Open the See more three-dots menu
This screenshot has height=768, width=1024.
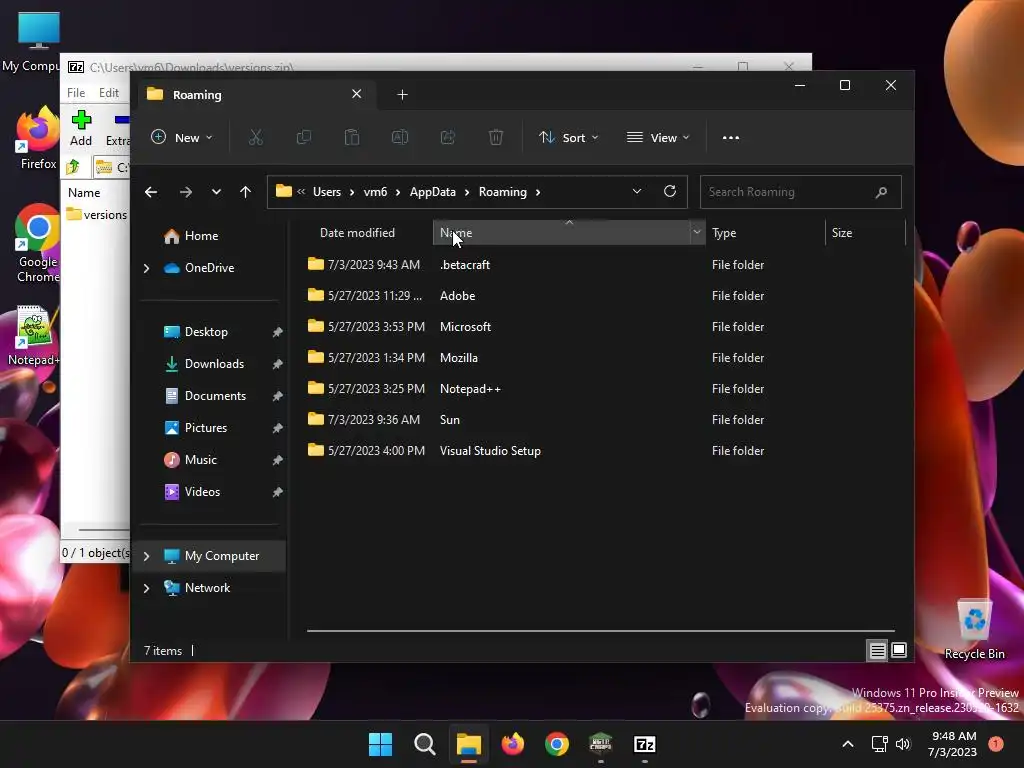pos(731,138)
